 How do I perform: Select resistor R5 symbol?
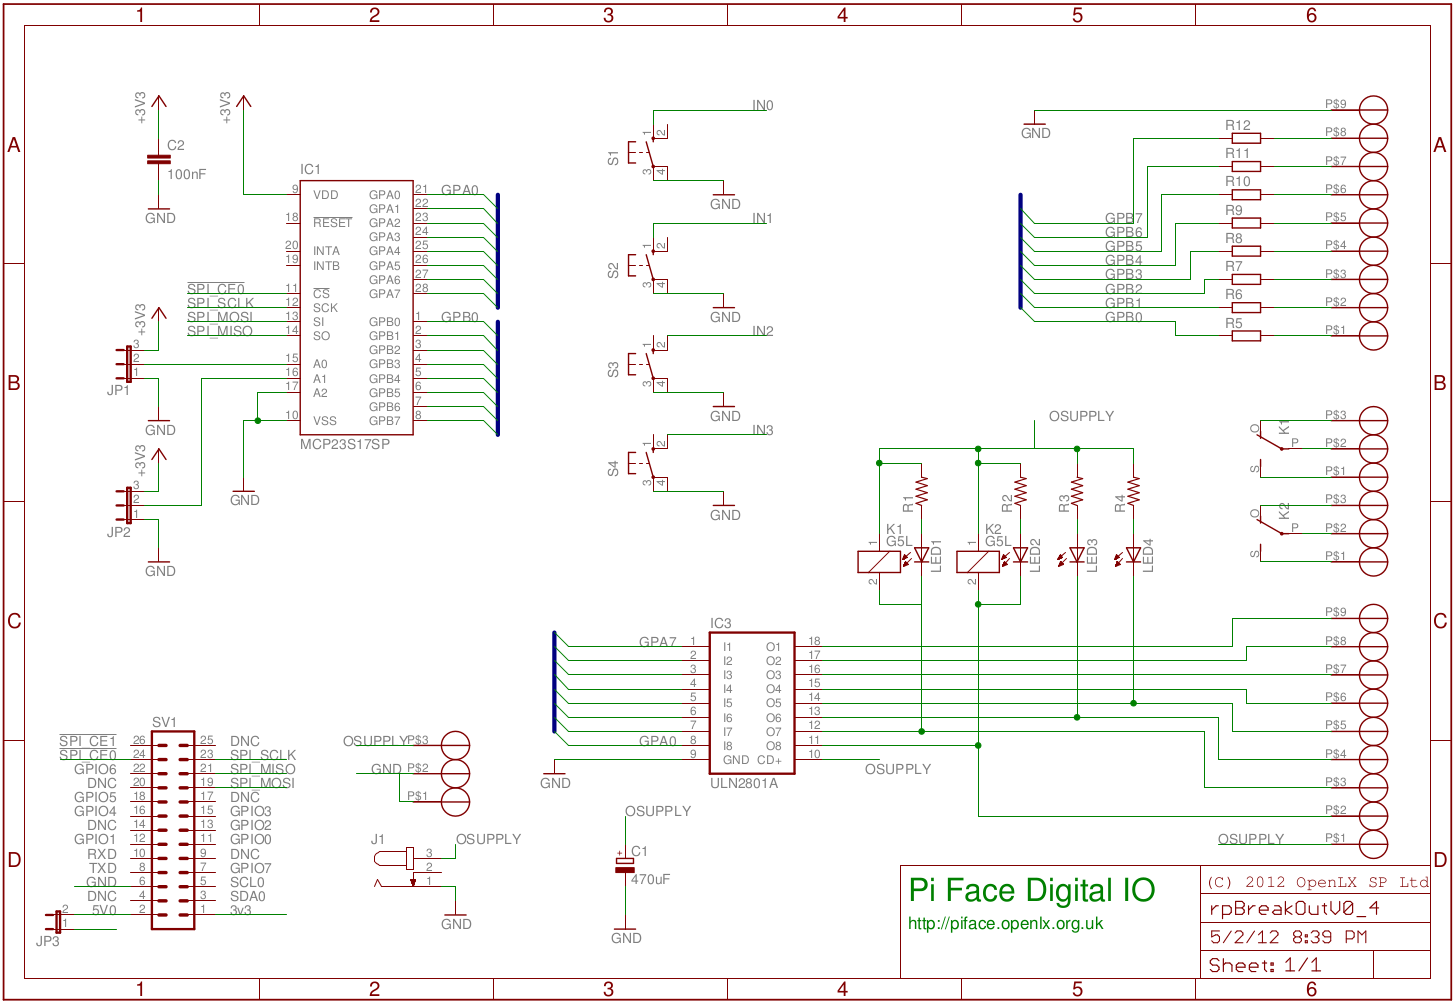[x=1246, y=335]
